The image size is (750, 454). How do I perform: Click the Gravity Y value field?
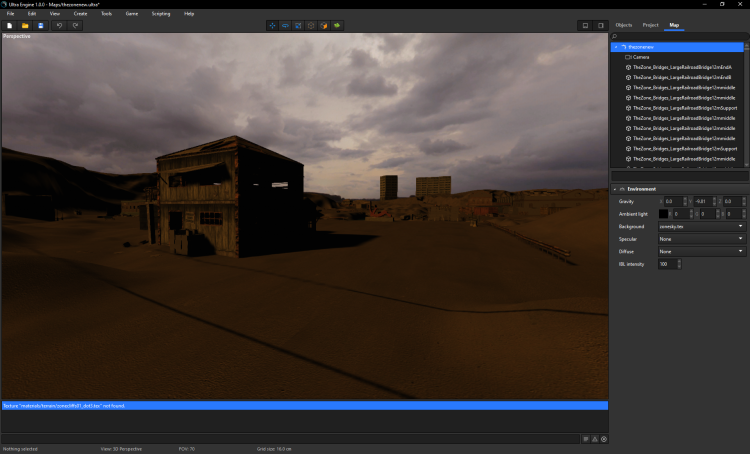[x=703, y=201]
